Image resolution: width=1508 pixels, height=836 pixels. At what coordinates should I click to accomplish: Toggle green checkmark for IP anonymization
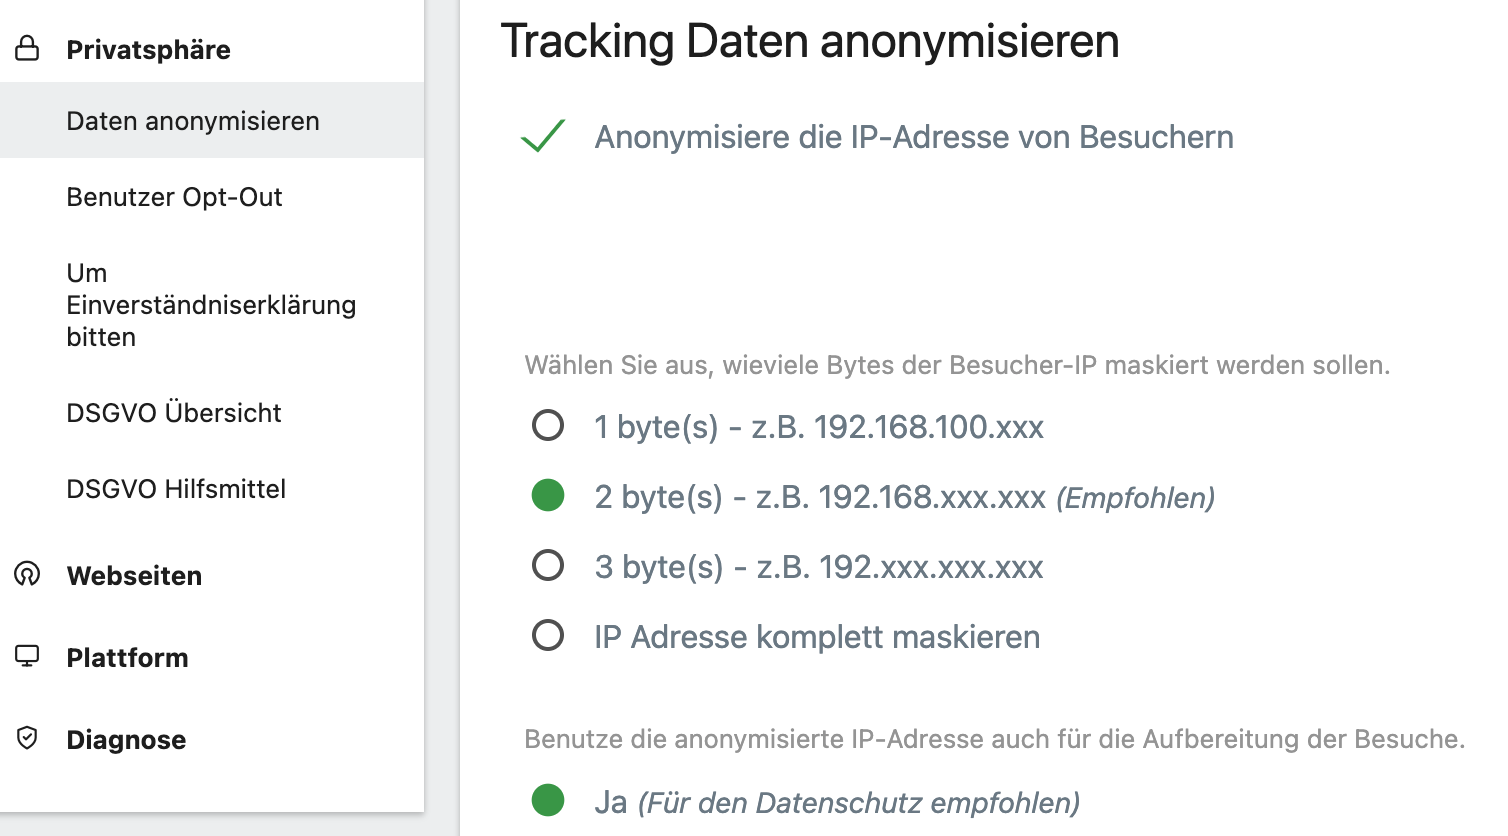[544, 136]
